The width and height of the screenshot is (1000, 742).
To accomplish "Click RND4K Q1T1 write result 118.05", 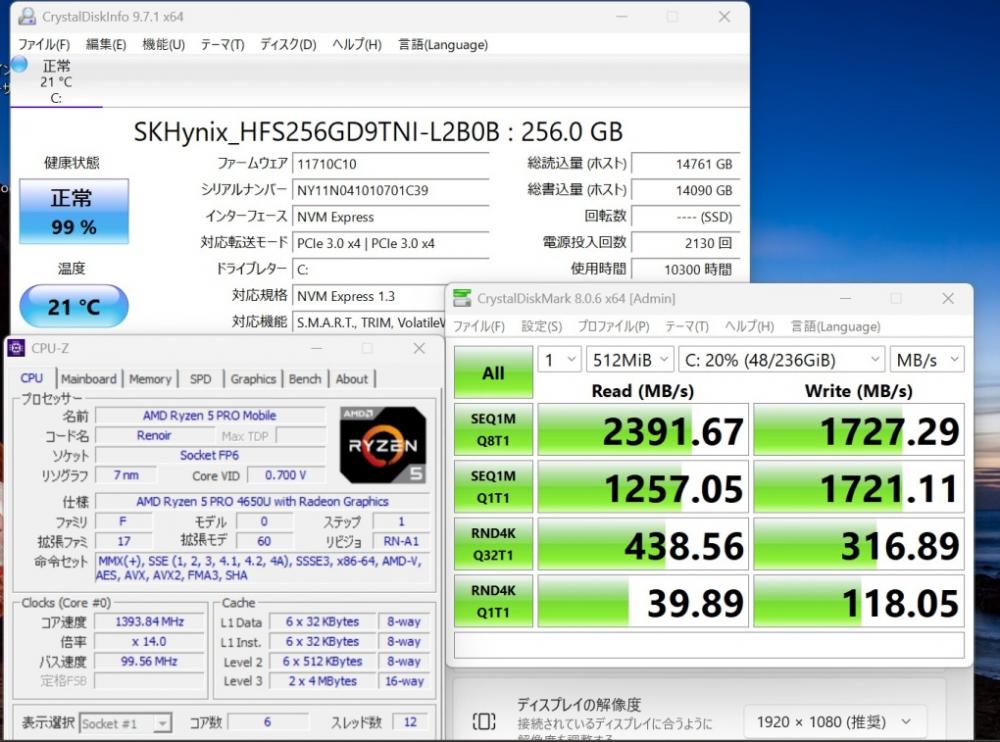I will click(x=858, y=602).
